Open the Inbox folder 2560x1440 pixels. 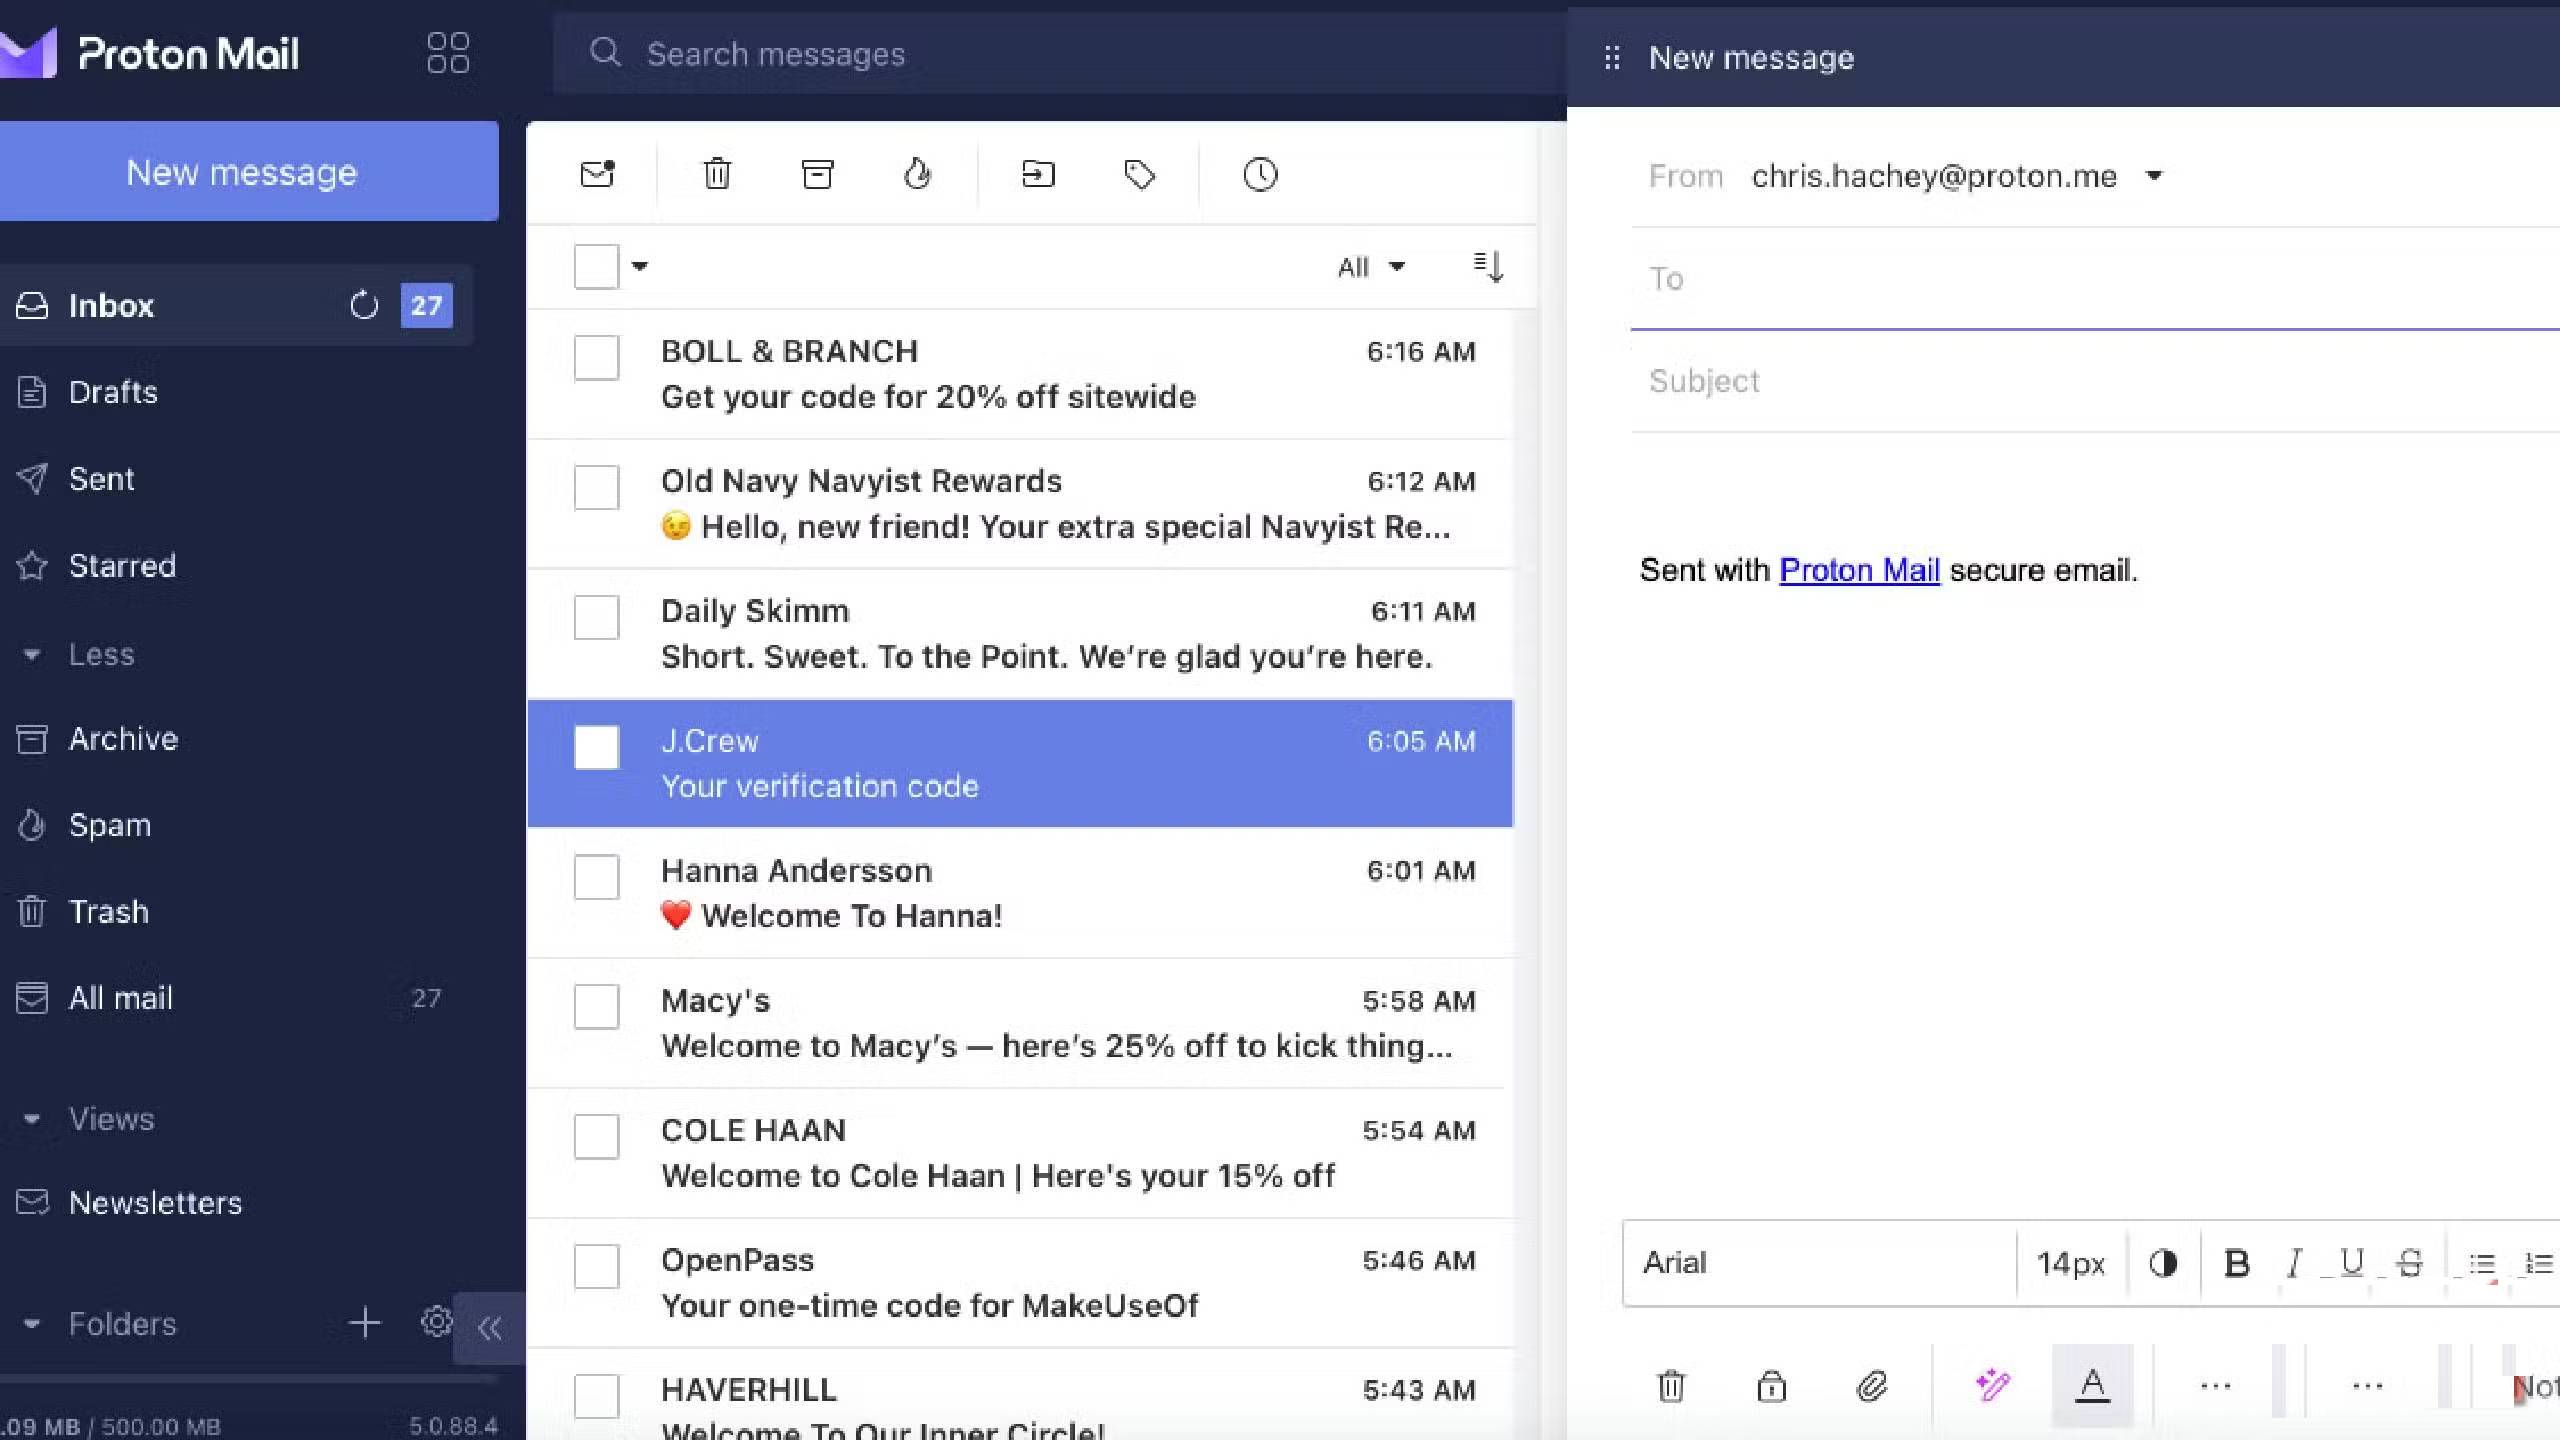tap(110, 305)
